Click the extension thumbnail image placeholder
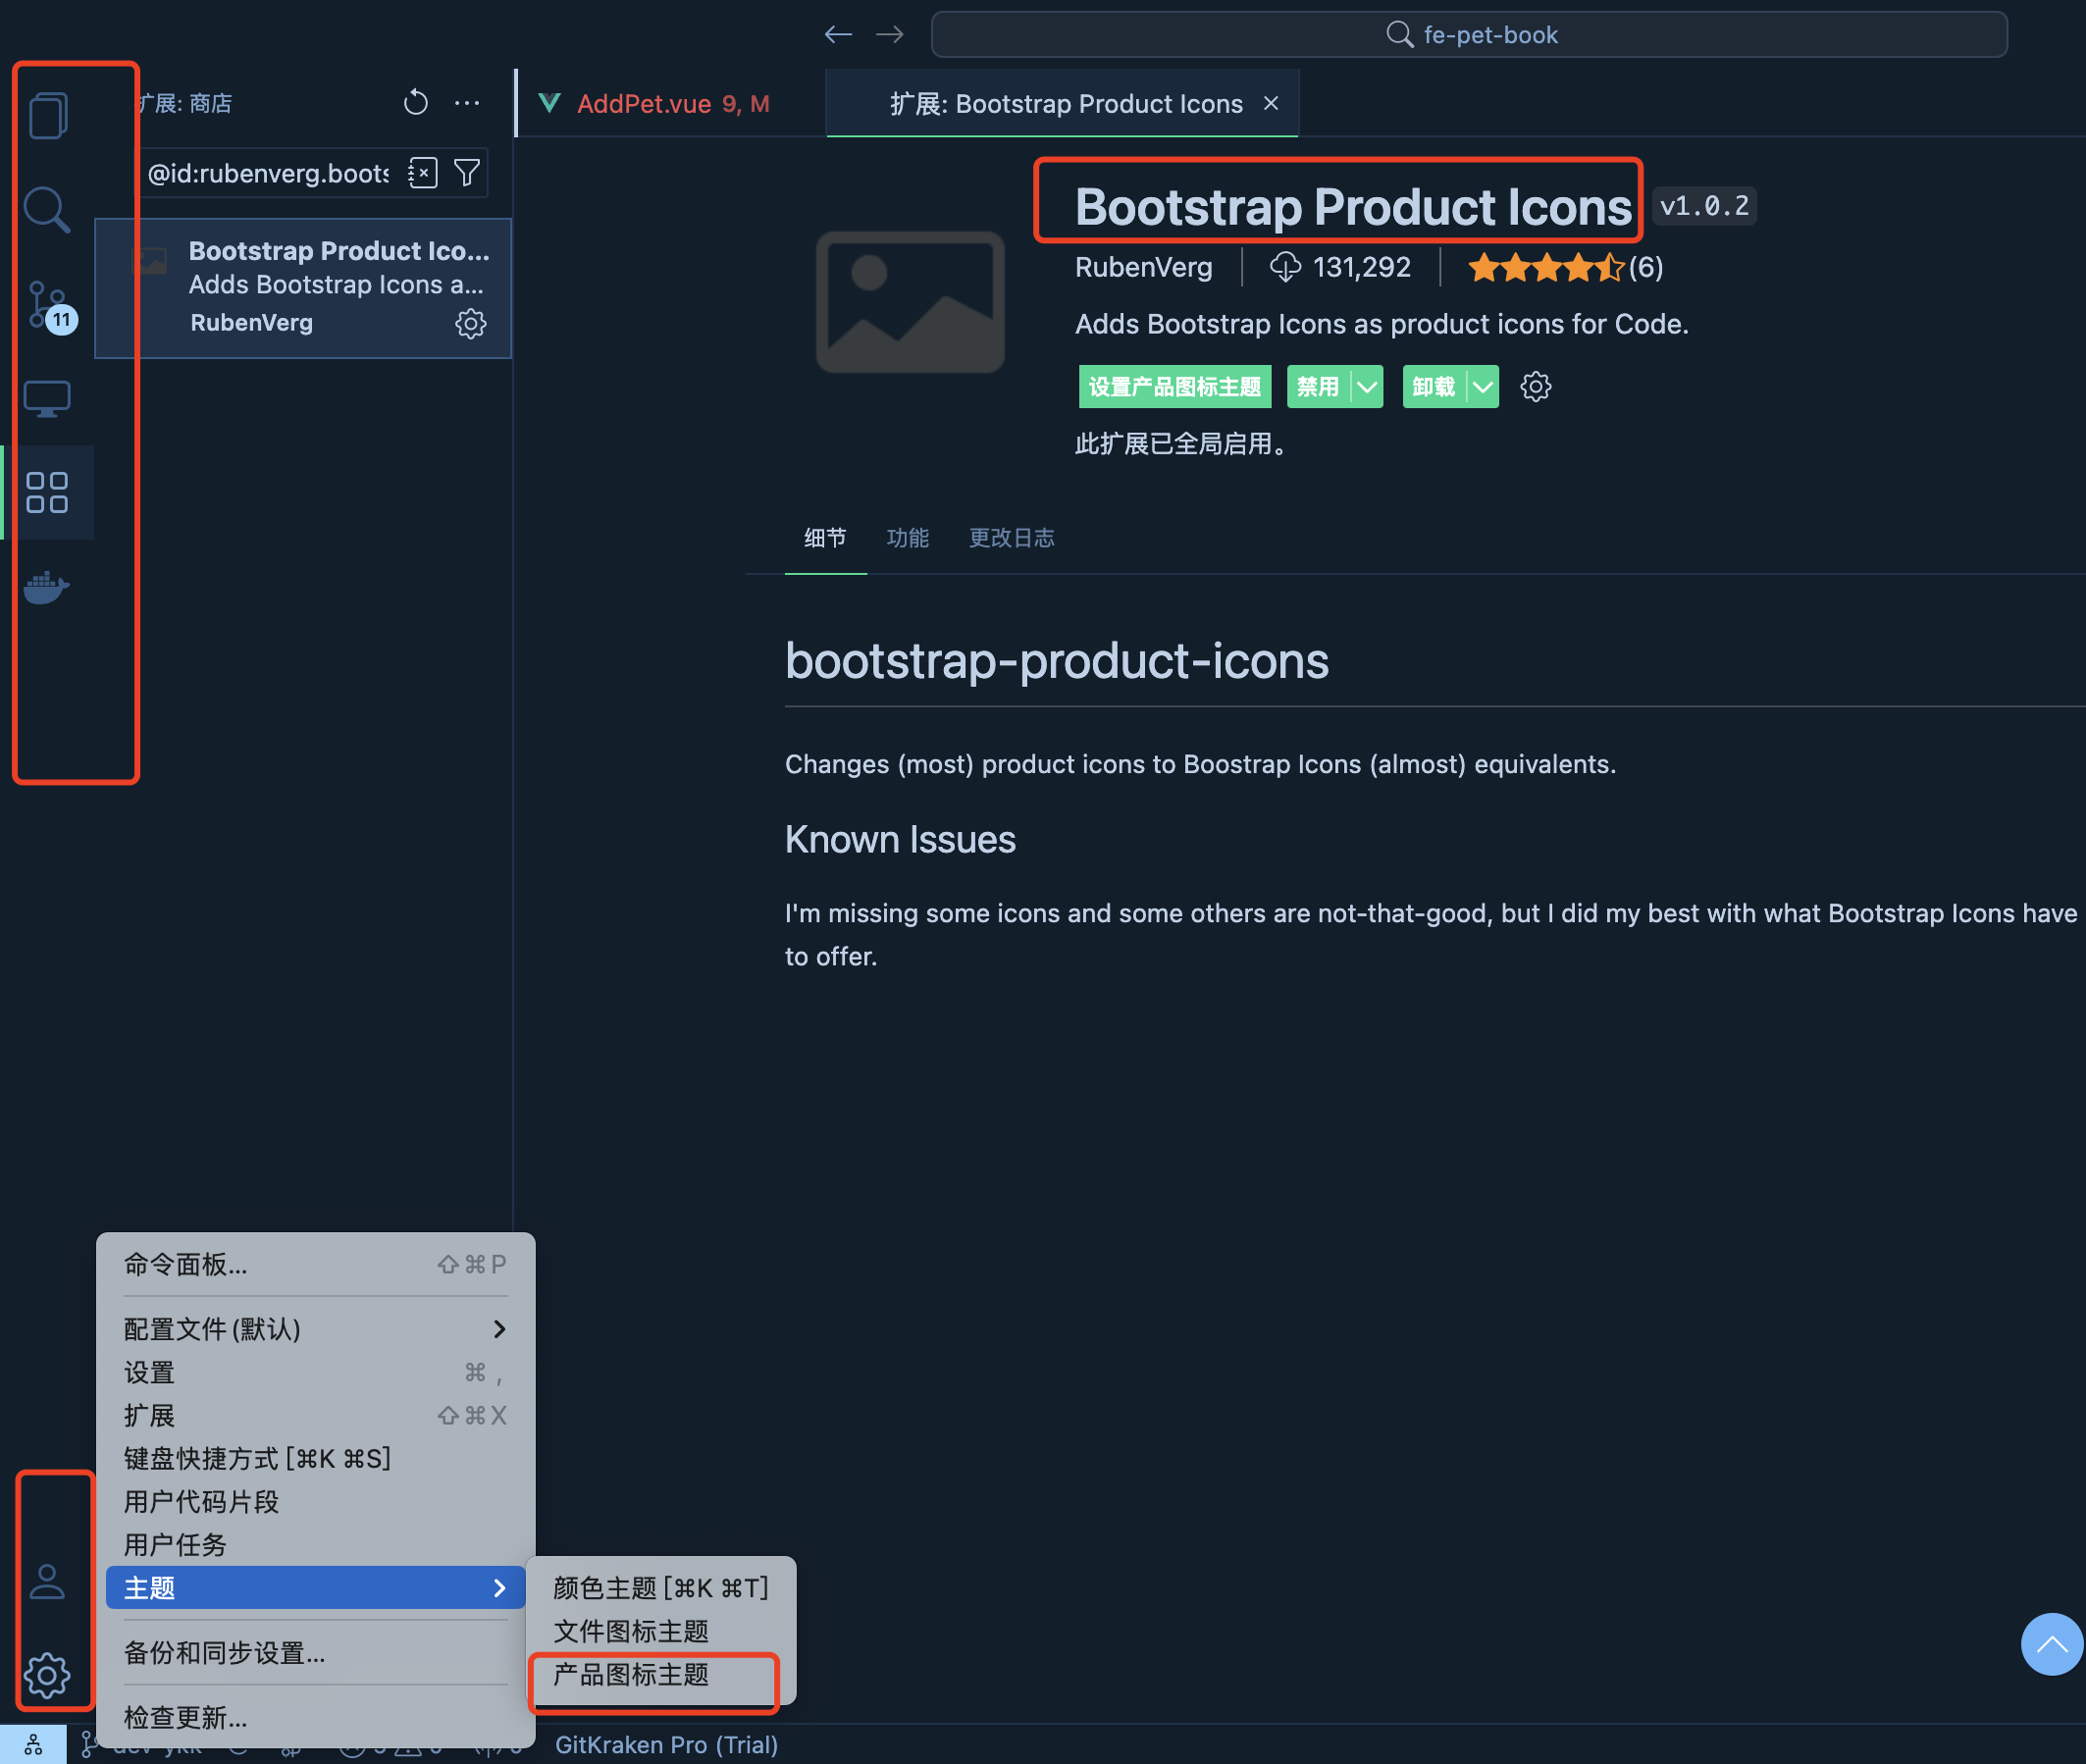 pos(909,297)
